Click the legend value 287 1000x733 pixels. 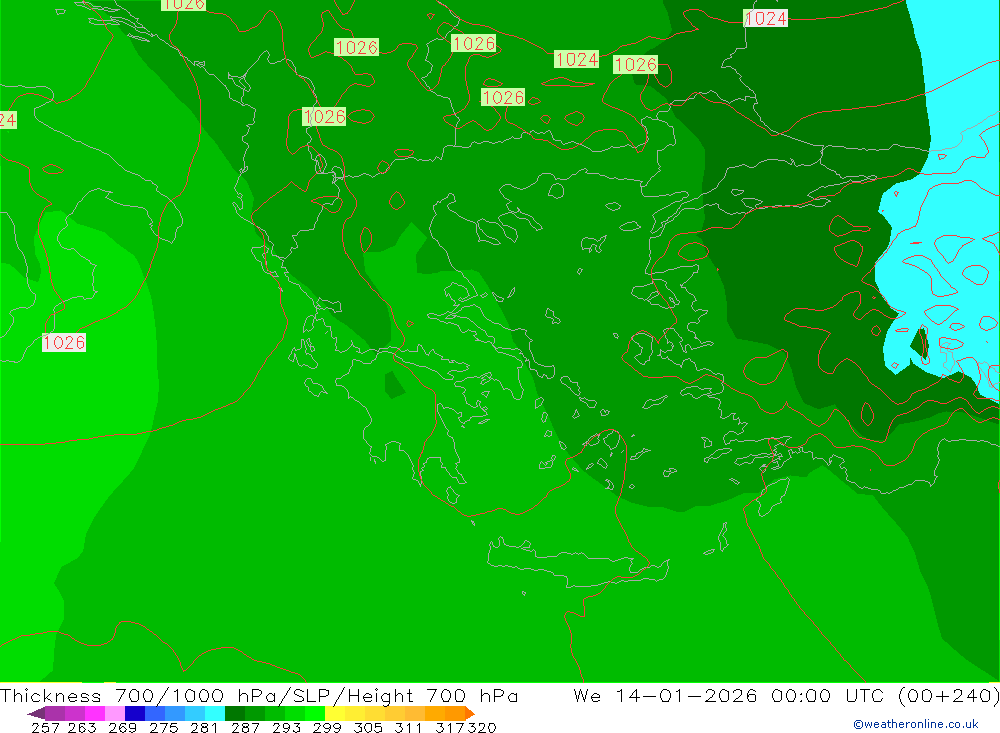(x=245, y=727)
